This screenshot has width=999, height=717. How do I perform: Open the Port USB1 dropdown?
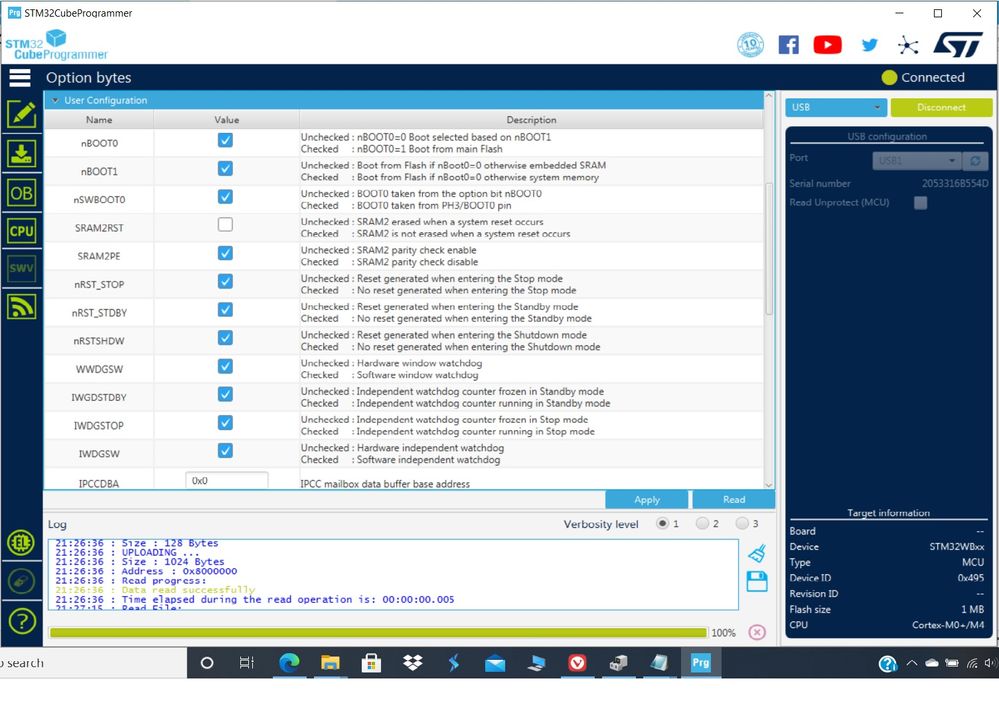pyautogui.click(x=916, y=161)
